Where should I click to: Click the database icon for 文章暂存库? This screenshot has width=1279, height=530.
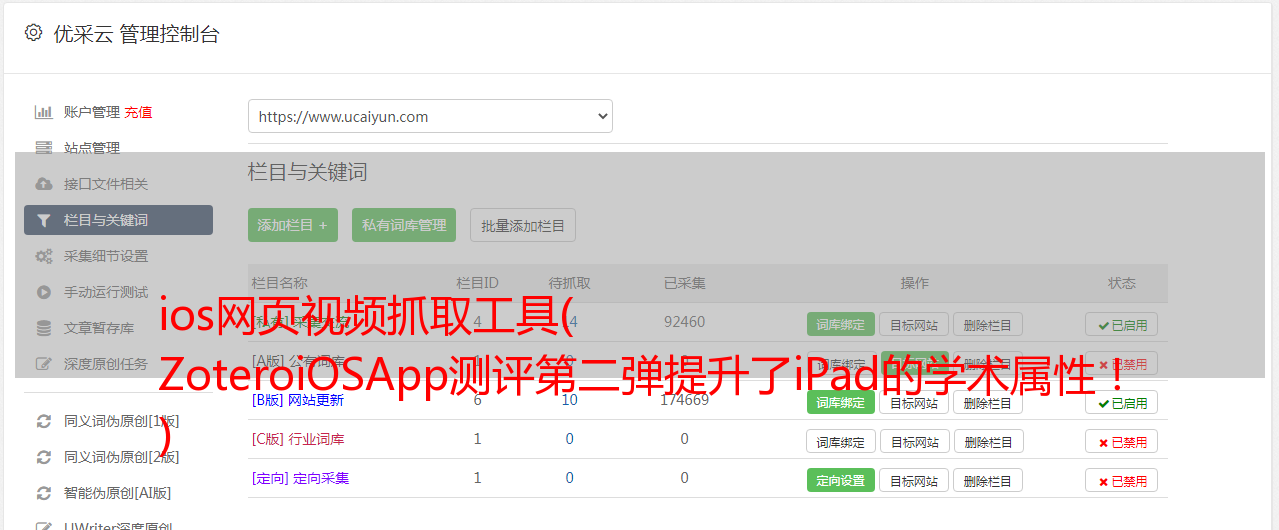click(x=43, y=328)
